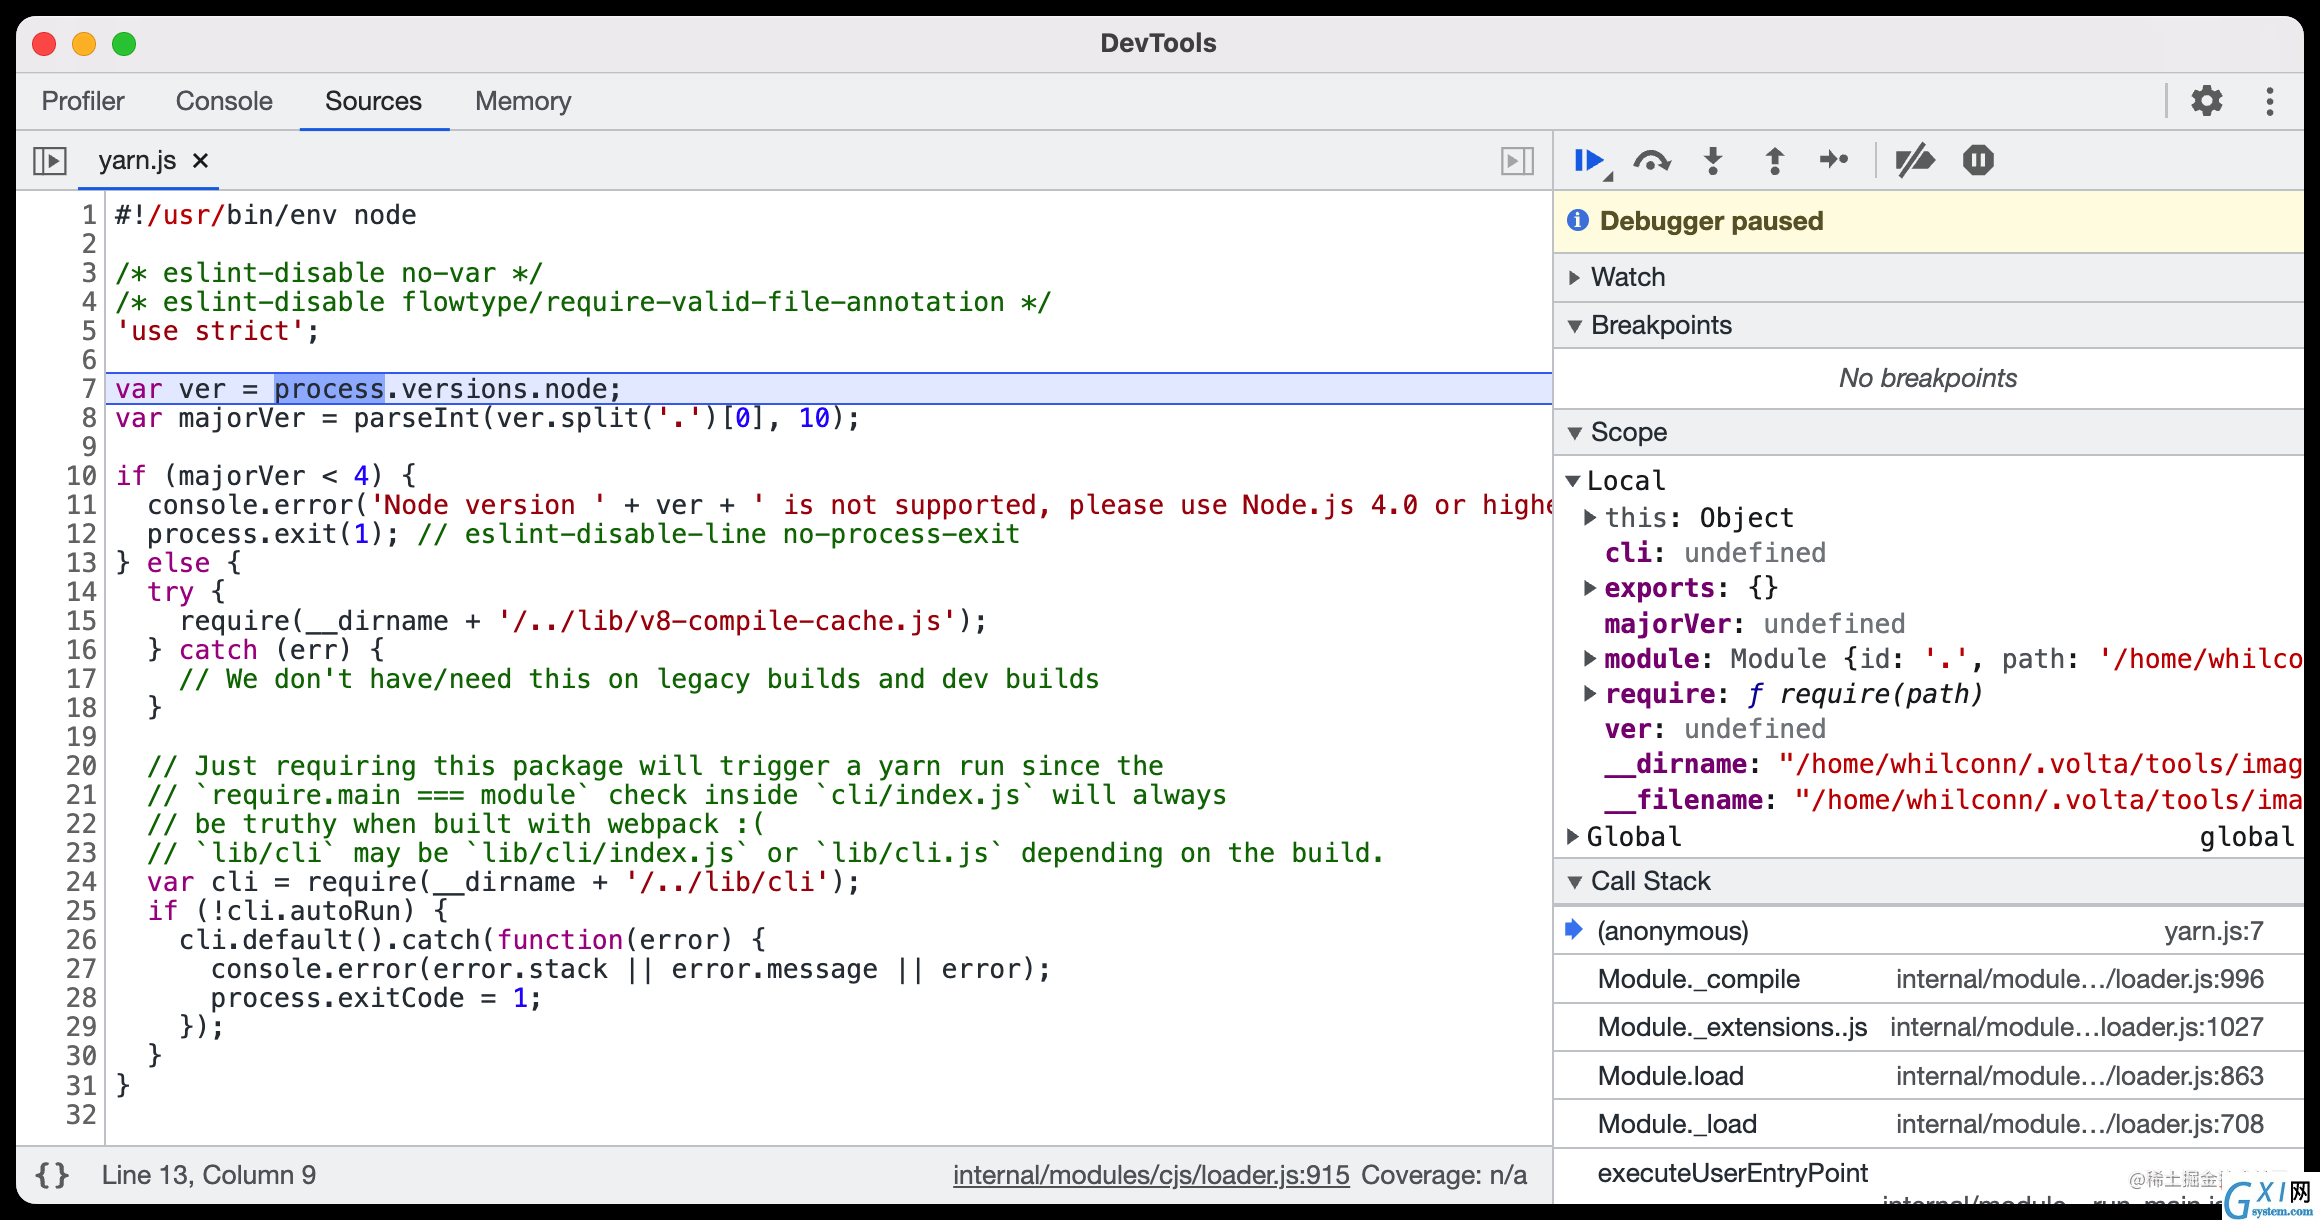Expand the exports object entry

(x=1590, y=587)
